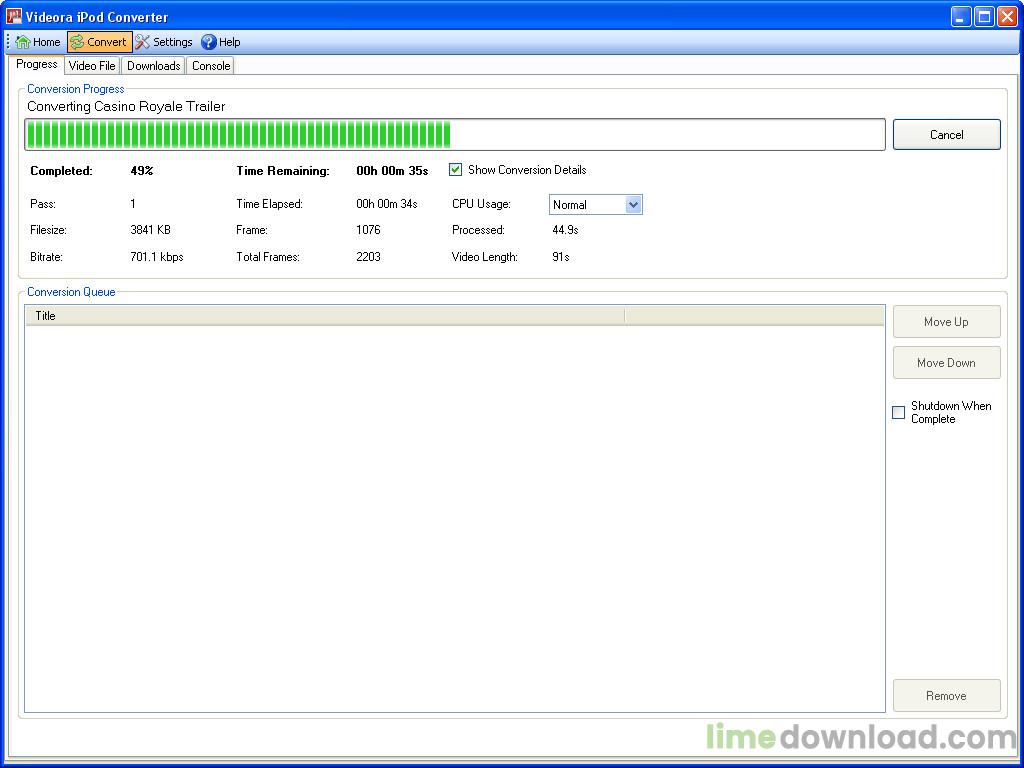This screenshot has width=1024, height=768.
Task: Open the Home toolbar button
Action: pyautogui.click(x=38, y=42)
